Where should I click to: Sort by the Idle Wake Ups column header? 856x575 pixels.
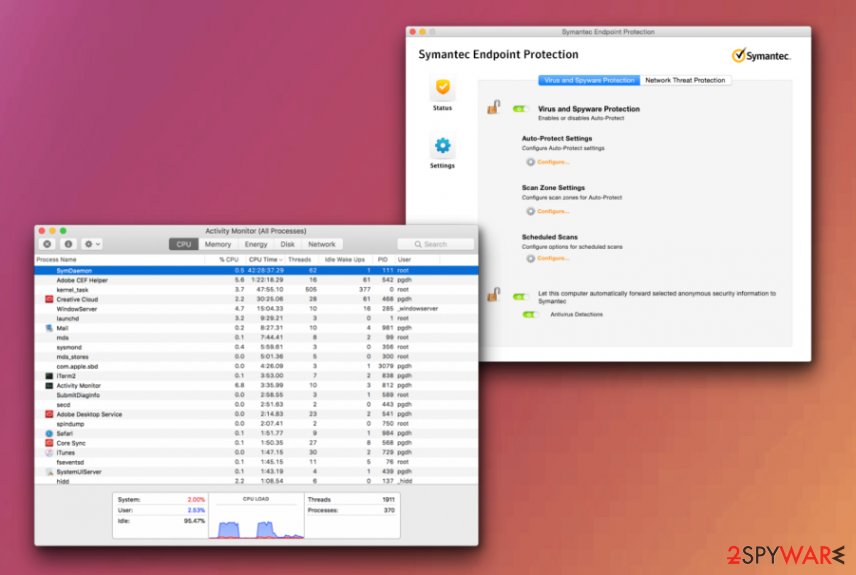pyautogui.click(x=345, y=260)
